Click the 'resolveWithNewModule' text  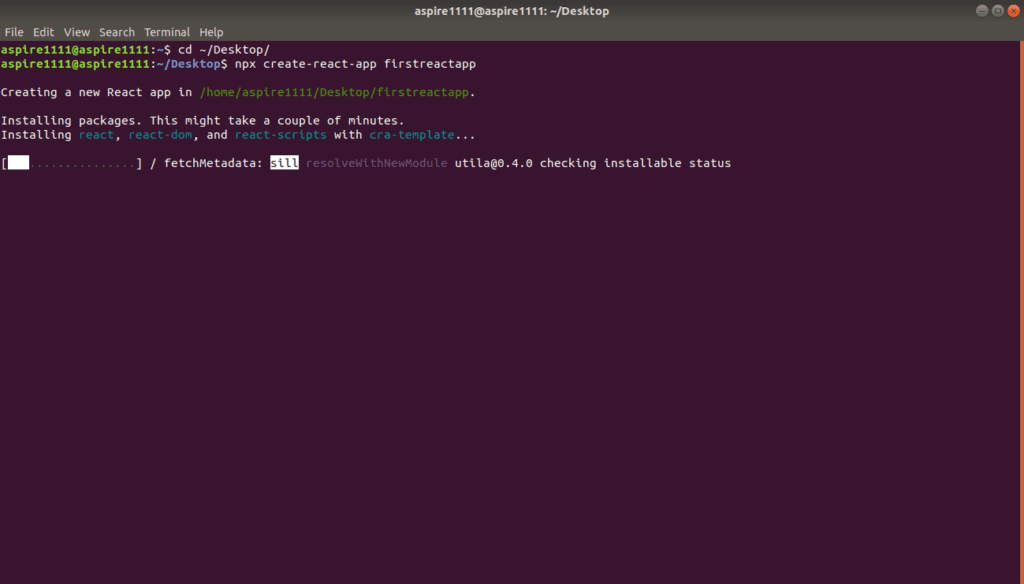(x=376, y=163)
